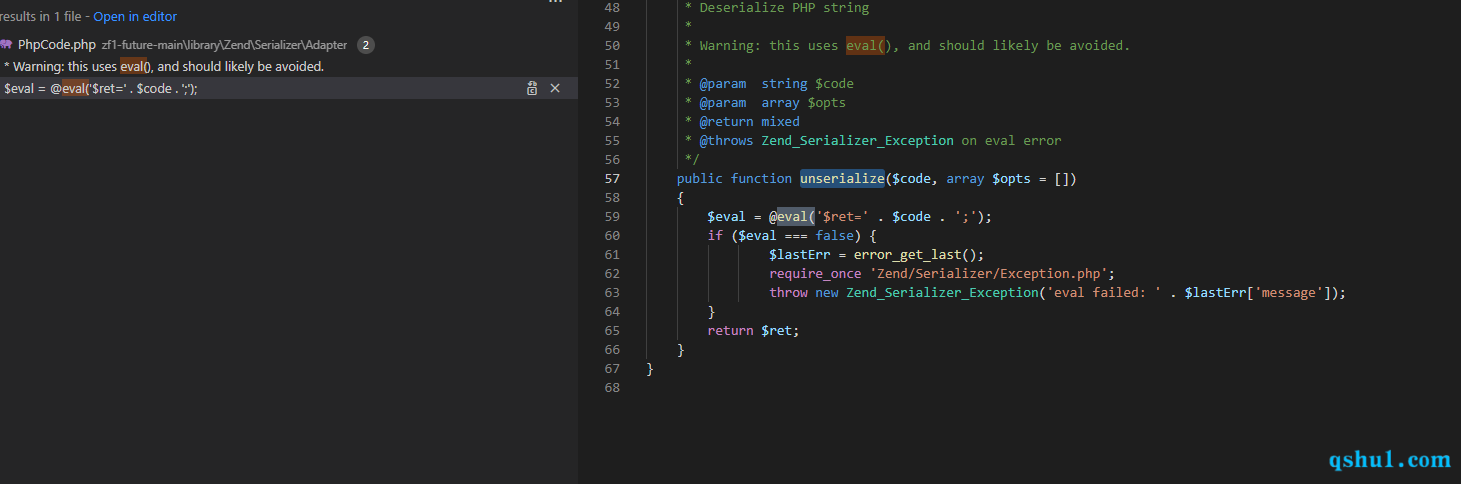Click line number 57 in the gutter
The height and width of the screenshot is (484, 1461).
click(x=612, y=179)
